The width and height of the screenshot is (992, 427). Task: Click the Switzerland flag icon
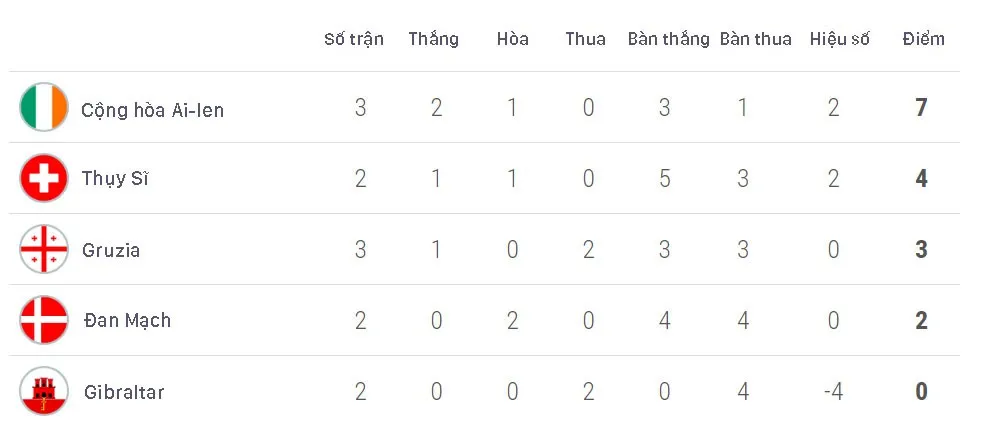44,178
